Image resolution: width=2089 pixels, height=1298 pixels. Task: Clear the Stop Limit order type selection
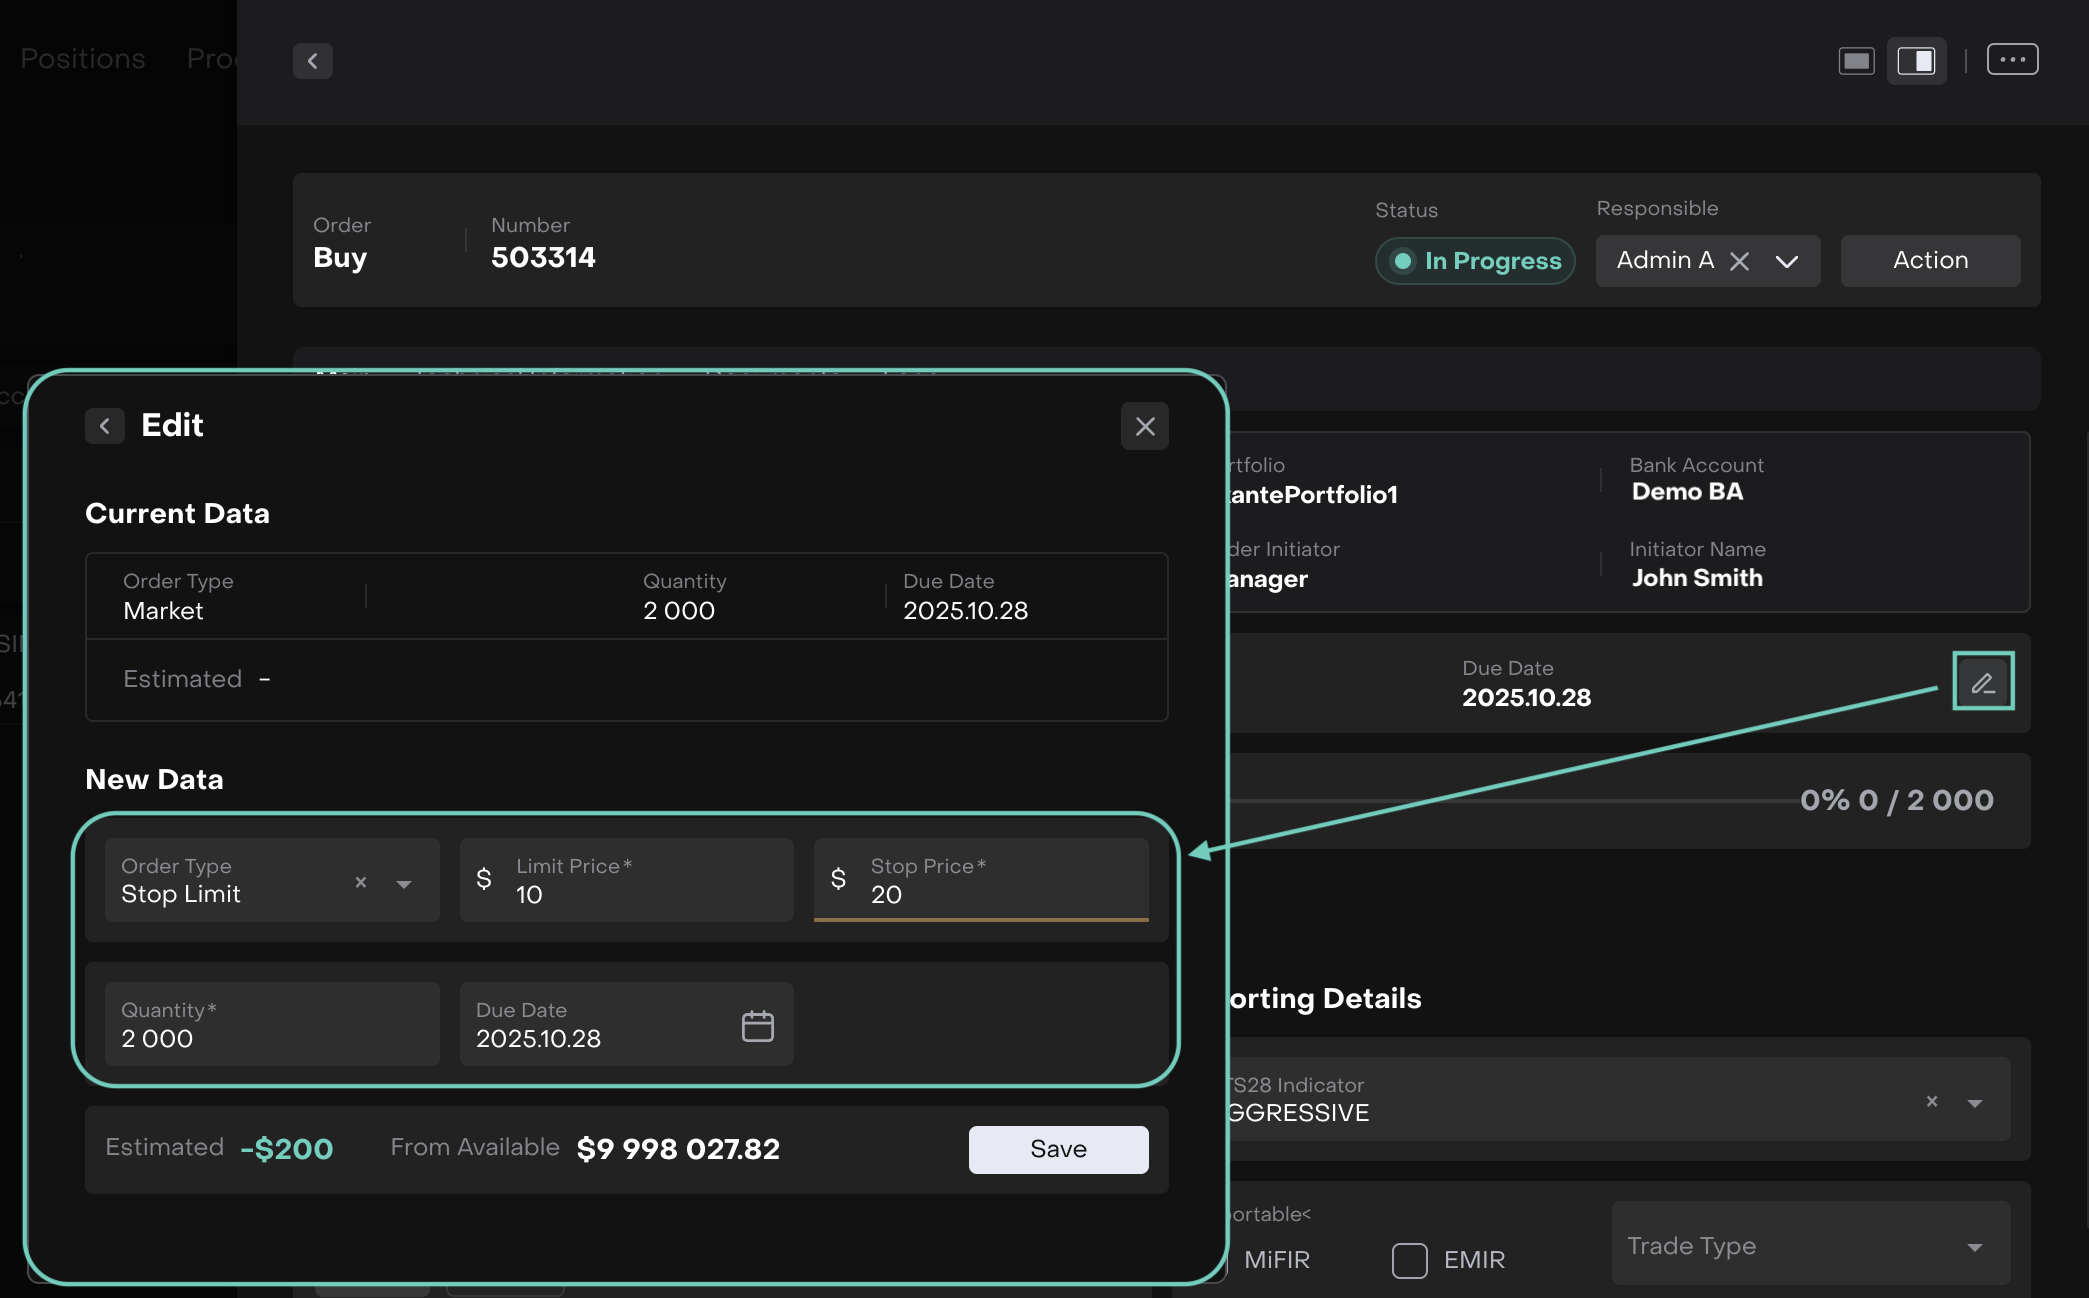click(361, 882)
